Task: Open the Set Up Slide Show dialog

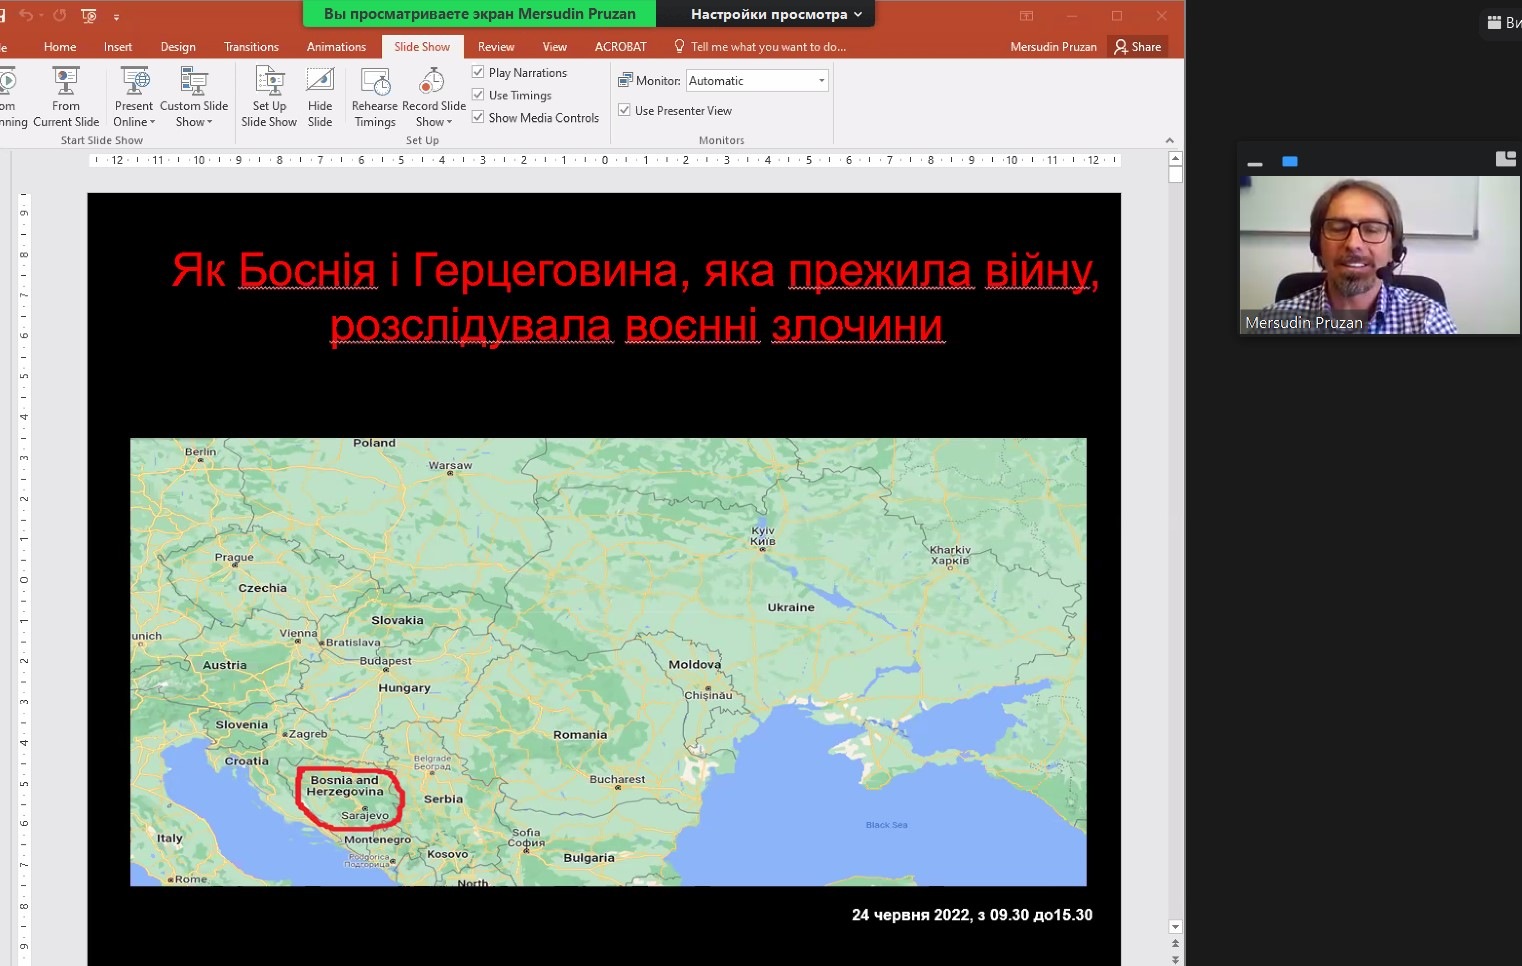Action: [x=269, y=82]
